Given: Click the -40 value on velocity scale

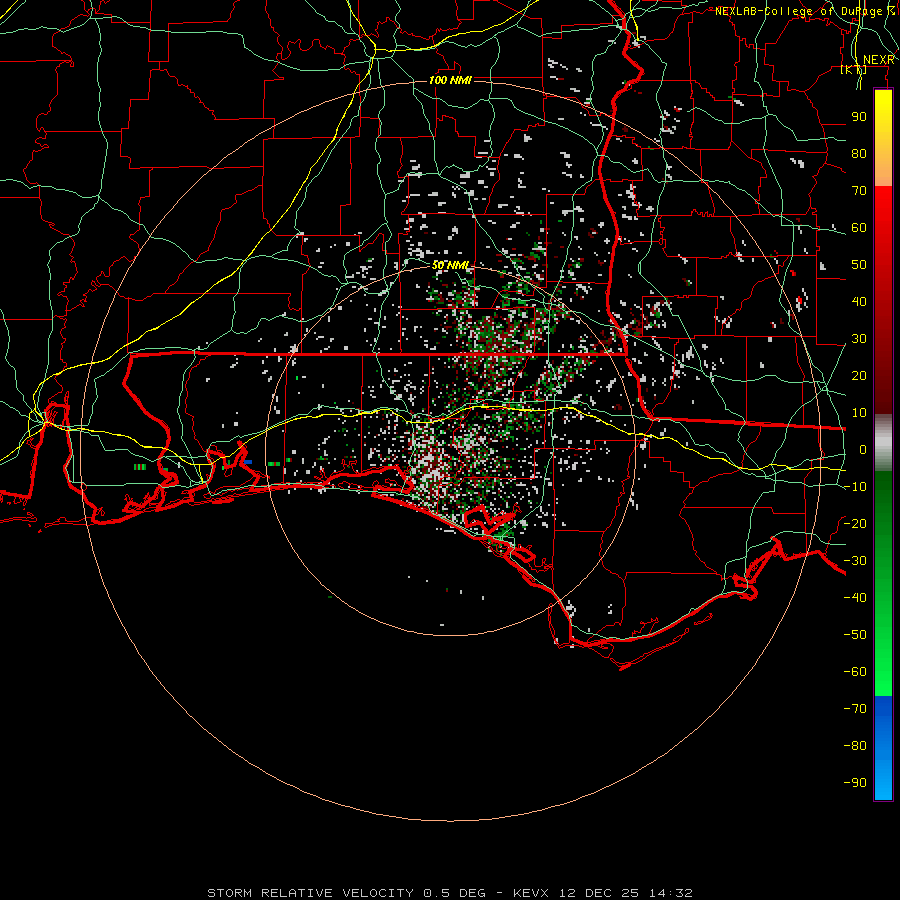Looking at the screenshot, I should coord(855,598).
